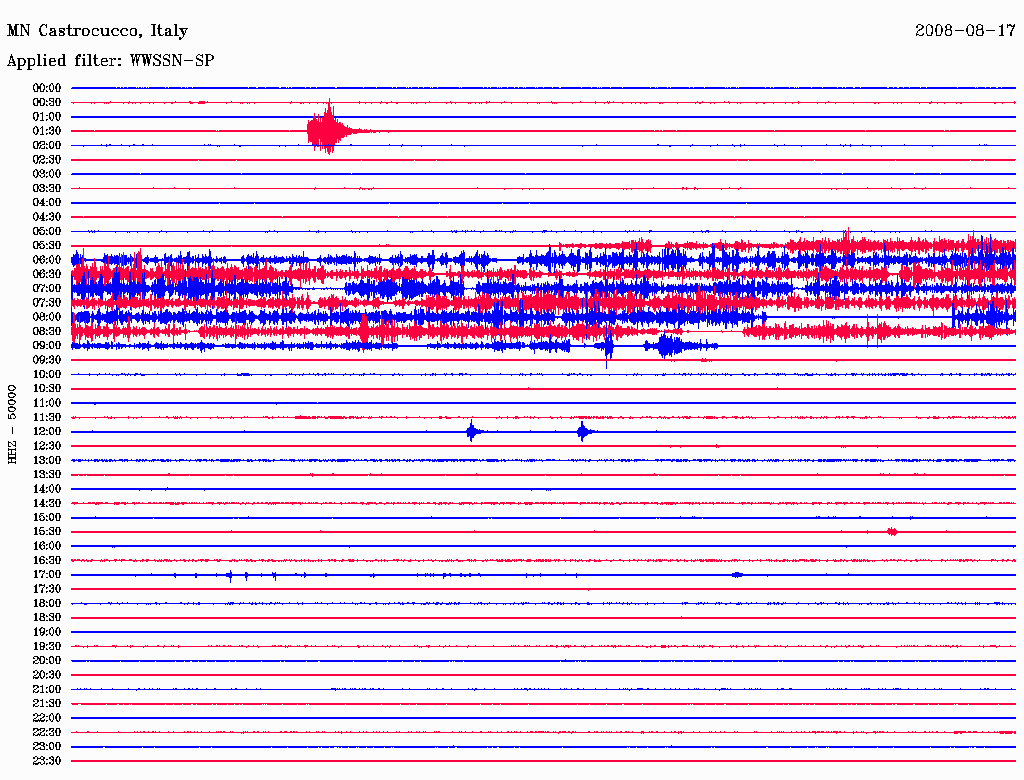Image resolution: width=1024 pixels, height=780 pixels.
Task: Select the 12:00 time label
Action: 47,432
